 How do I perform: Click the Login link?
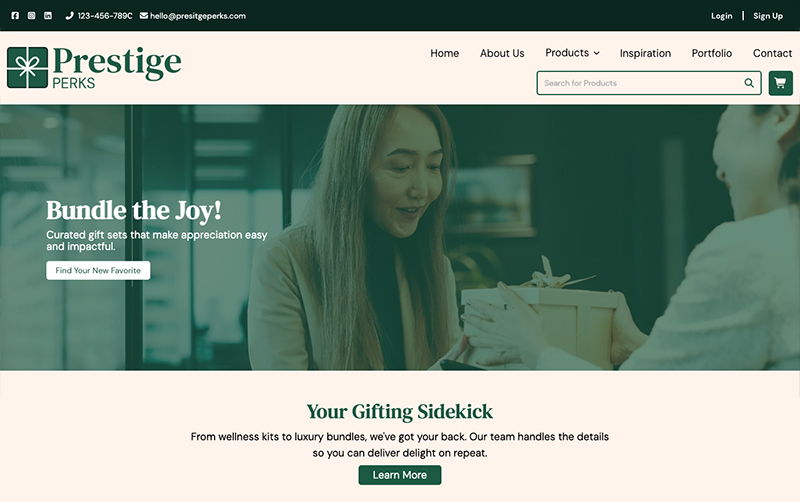pos(721,16)
